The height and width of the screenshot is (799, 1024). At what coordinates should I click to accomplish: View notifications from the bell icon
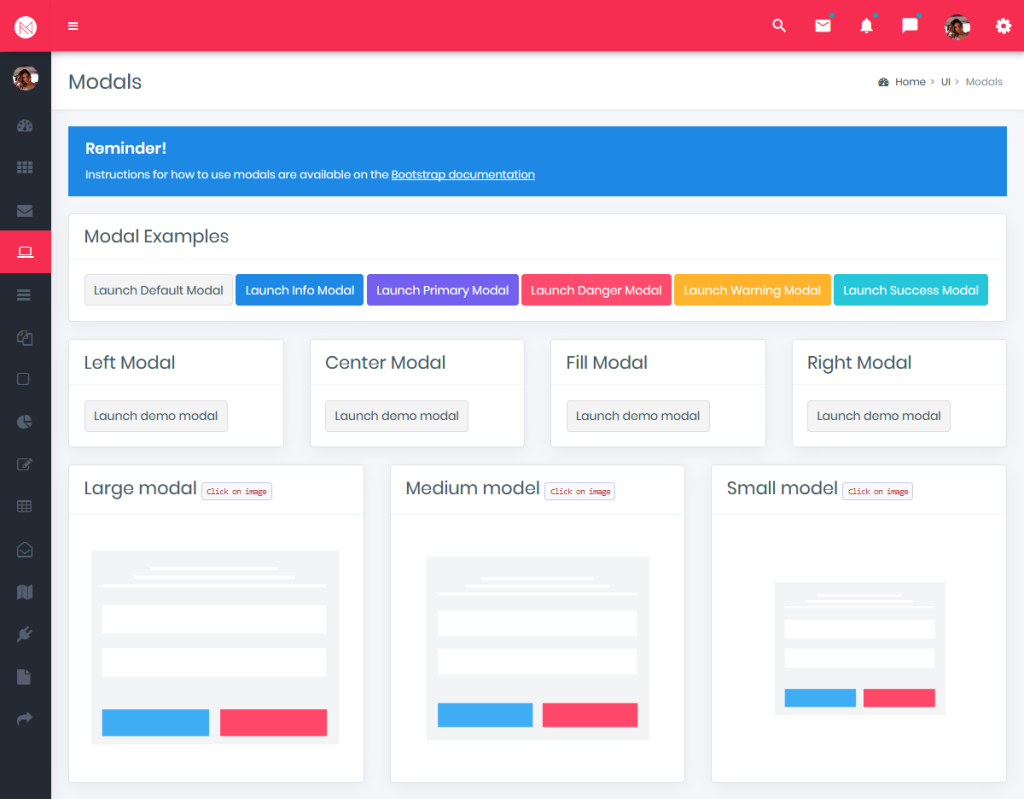click(866, 26)
